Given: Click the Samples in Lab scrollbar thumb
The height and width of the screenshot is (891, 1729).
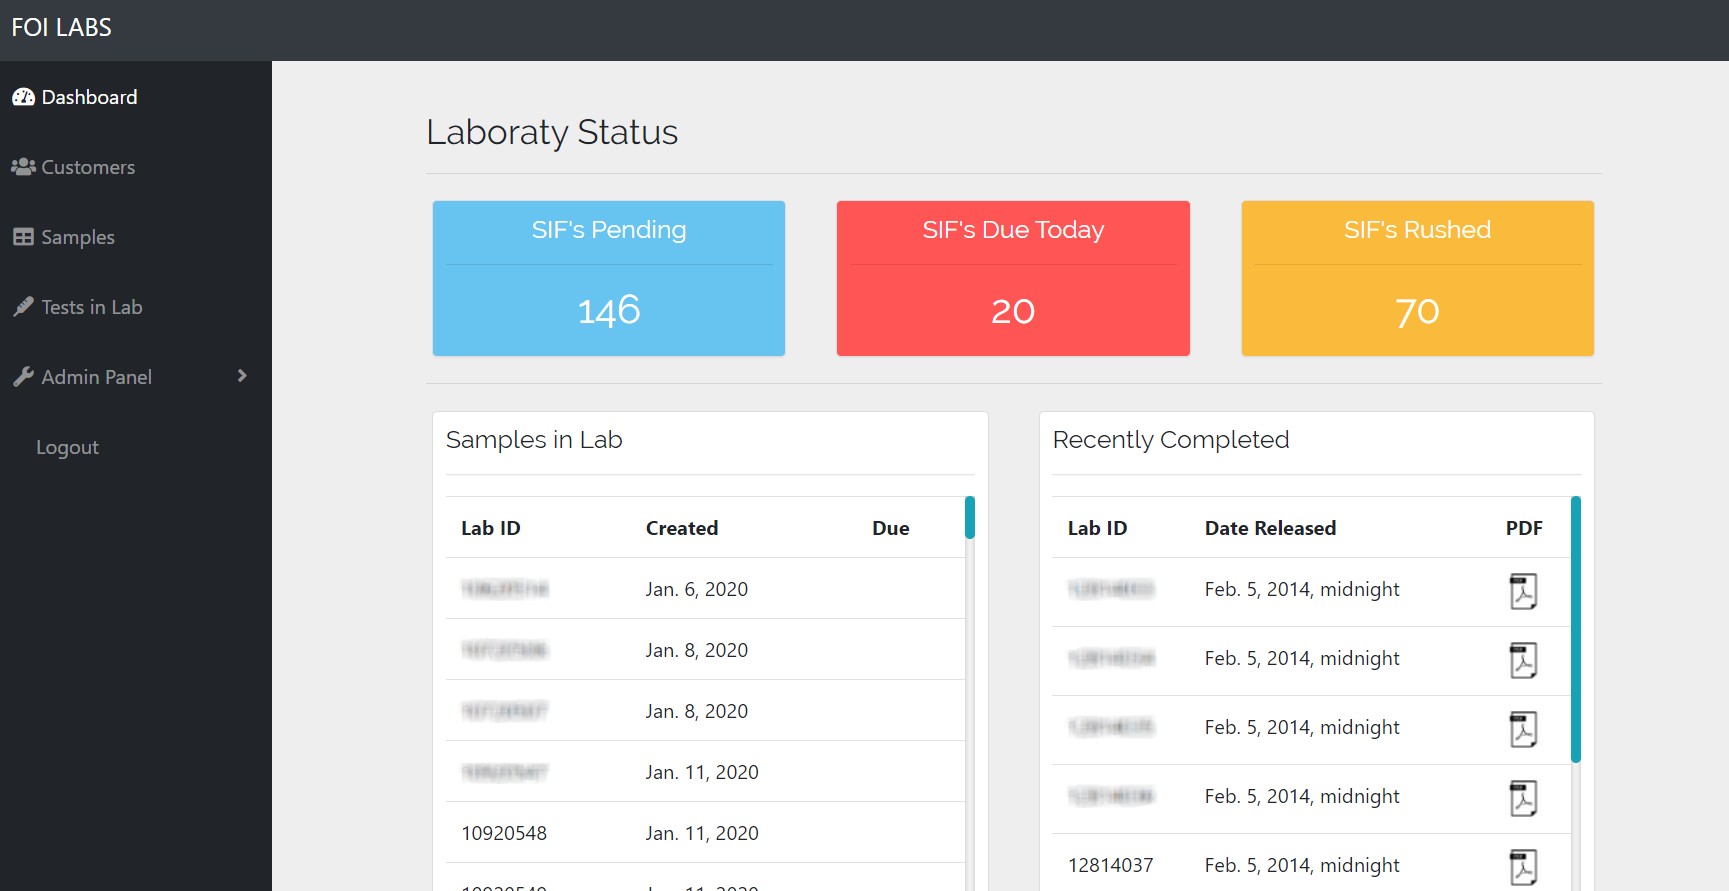Looking at the screenshot, I should click(969, 517).
